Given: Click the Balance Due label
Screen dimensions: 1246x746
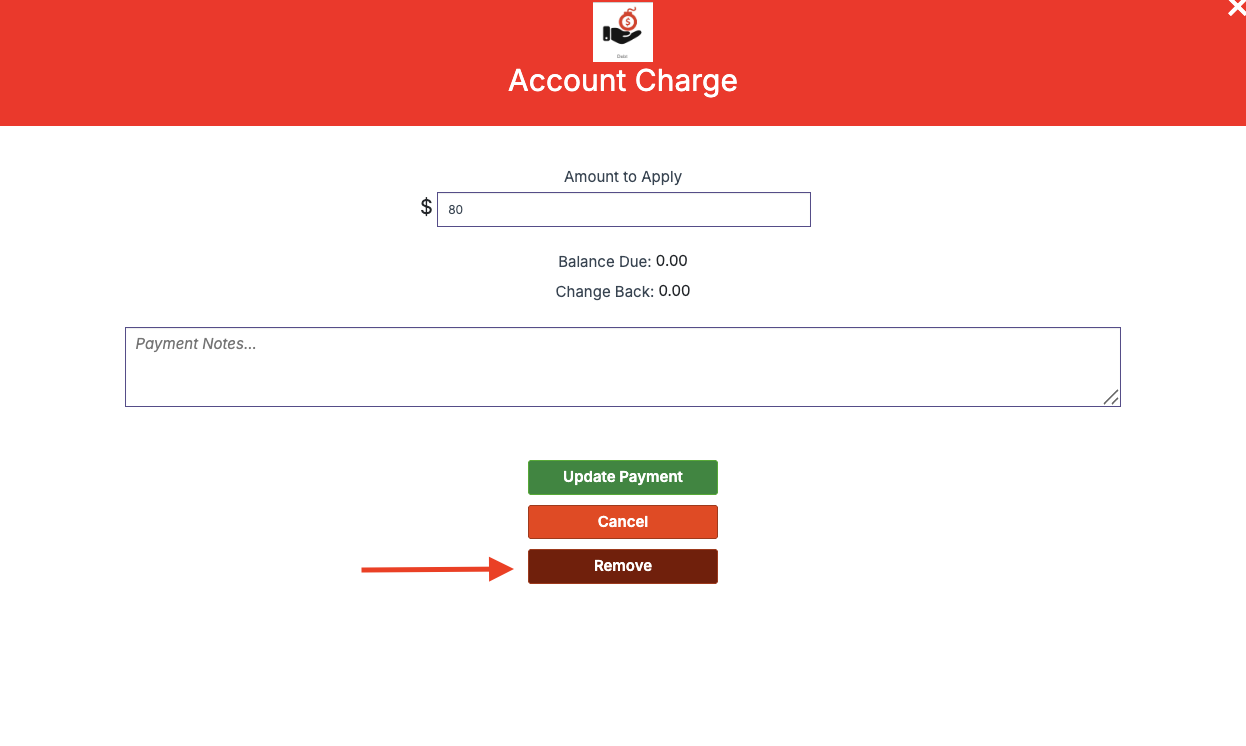Looking at the screenshot, I should 604,262.
